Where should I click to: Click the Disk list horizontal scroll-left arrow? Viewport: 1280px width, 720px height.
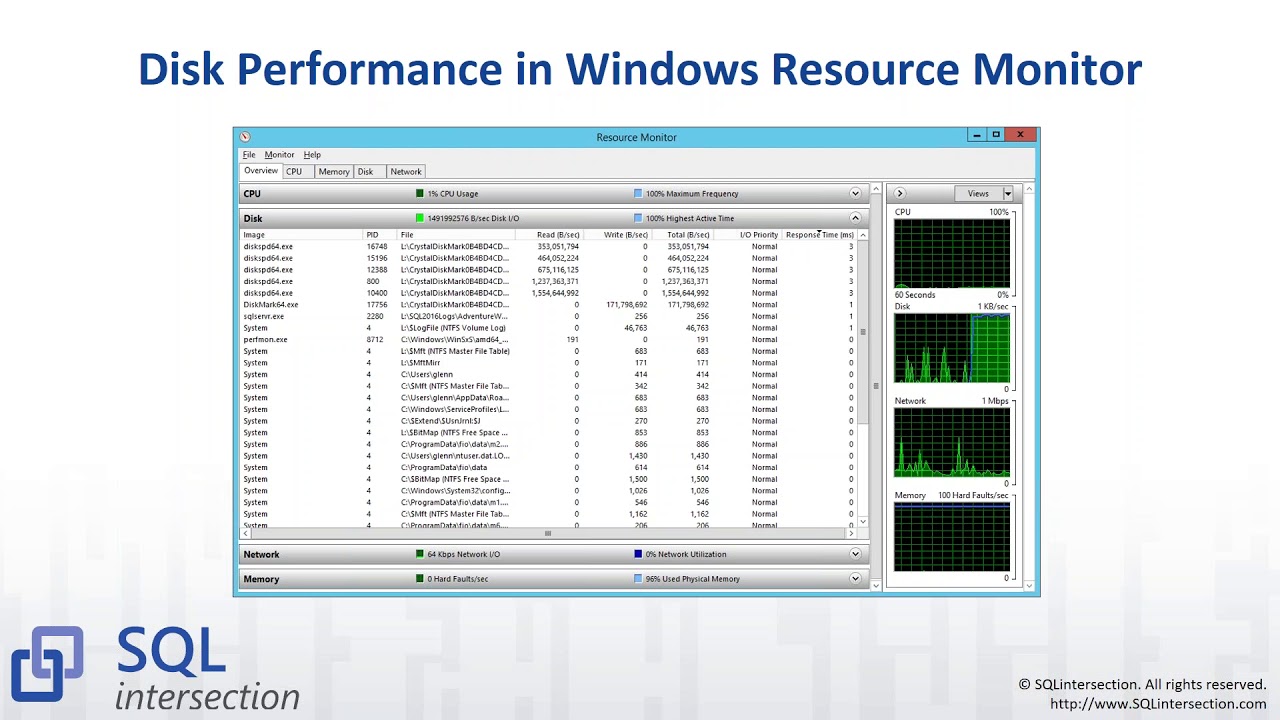tap(245, 534)
